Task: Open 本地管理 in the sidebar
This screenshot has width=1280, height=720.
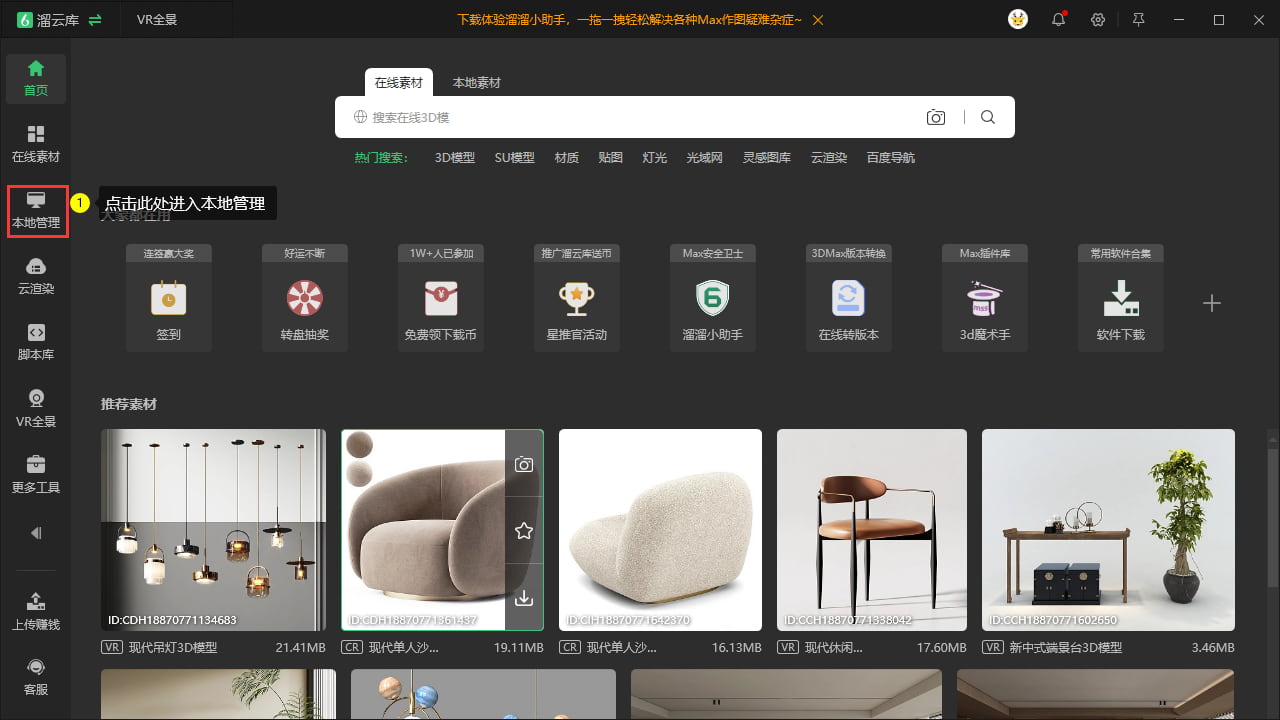Action: click(x=38, y=211)
